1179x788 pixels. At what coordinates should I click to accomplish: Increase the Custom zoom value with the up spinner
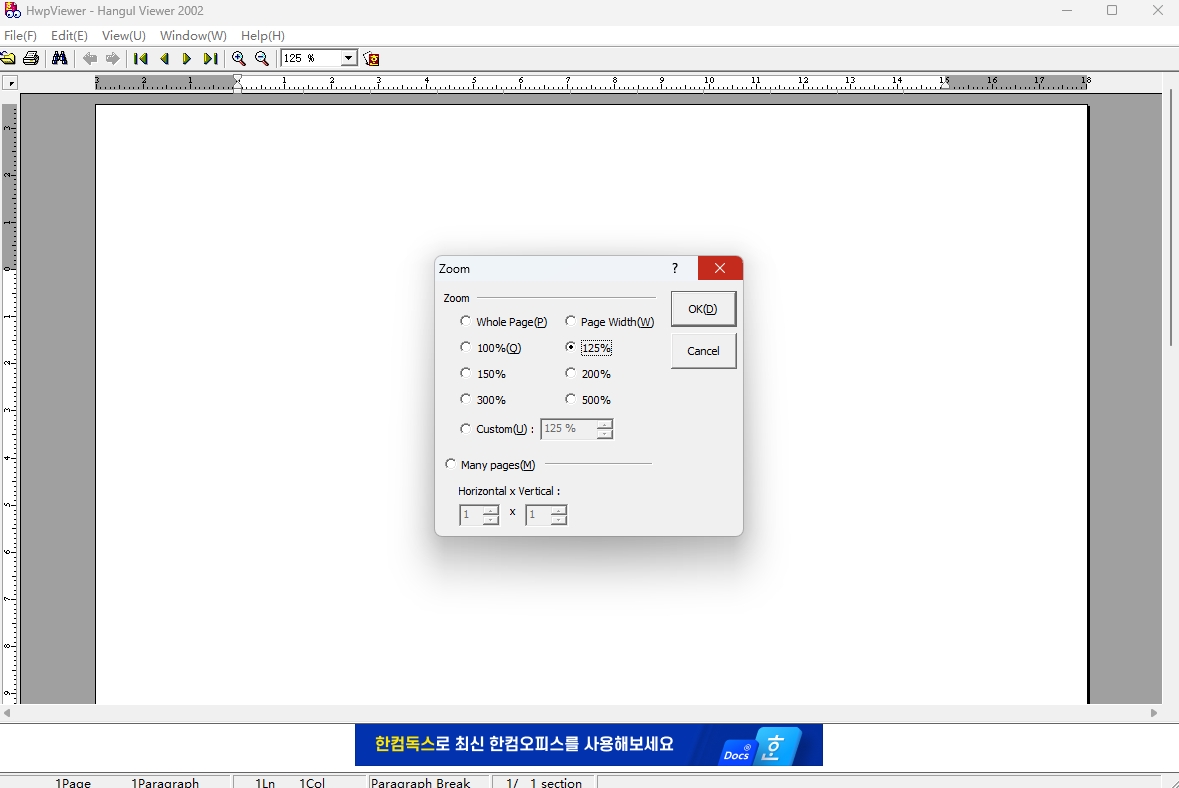(x=605, y=424)
